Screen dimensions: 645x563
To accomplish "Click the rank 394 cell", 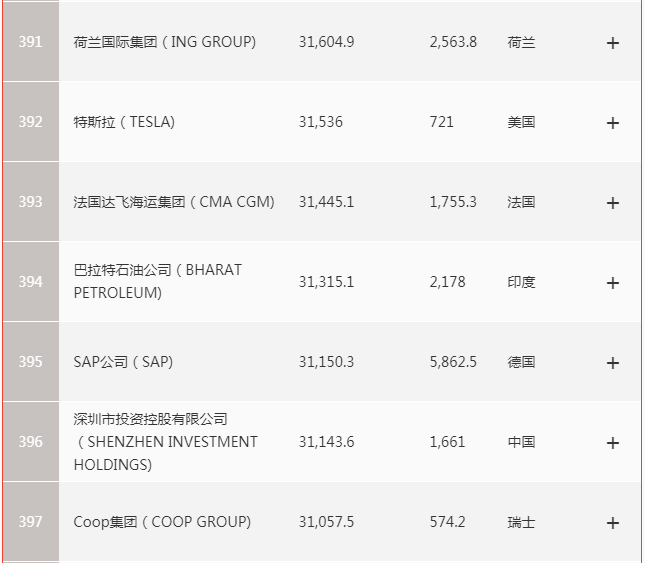I will (31, 282).
